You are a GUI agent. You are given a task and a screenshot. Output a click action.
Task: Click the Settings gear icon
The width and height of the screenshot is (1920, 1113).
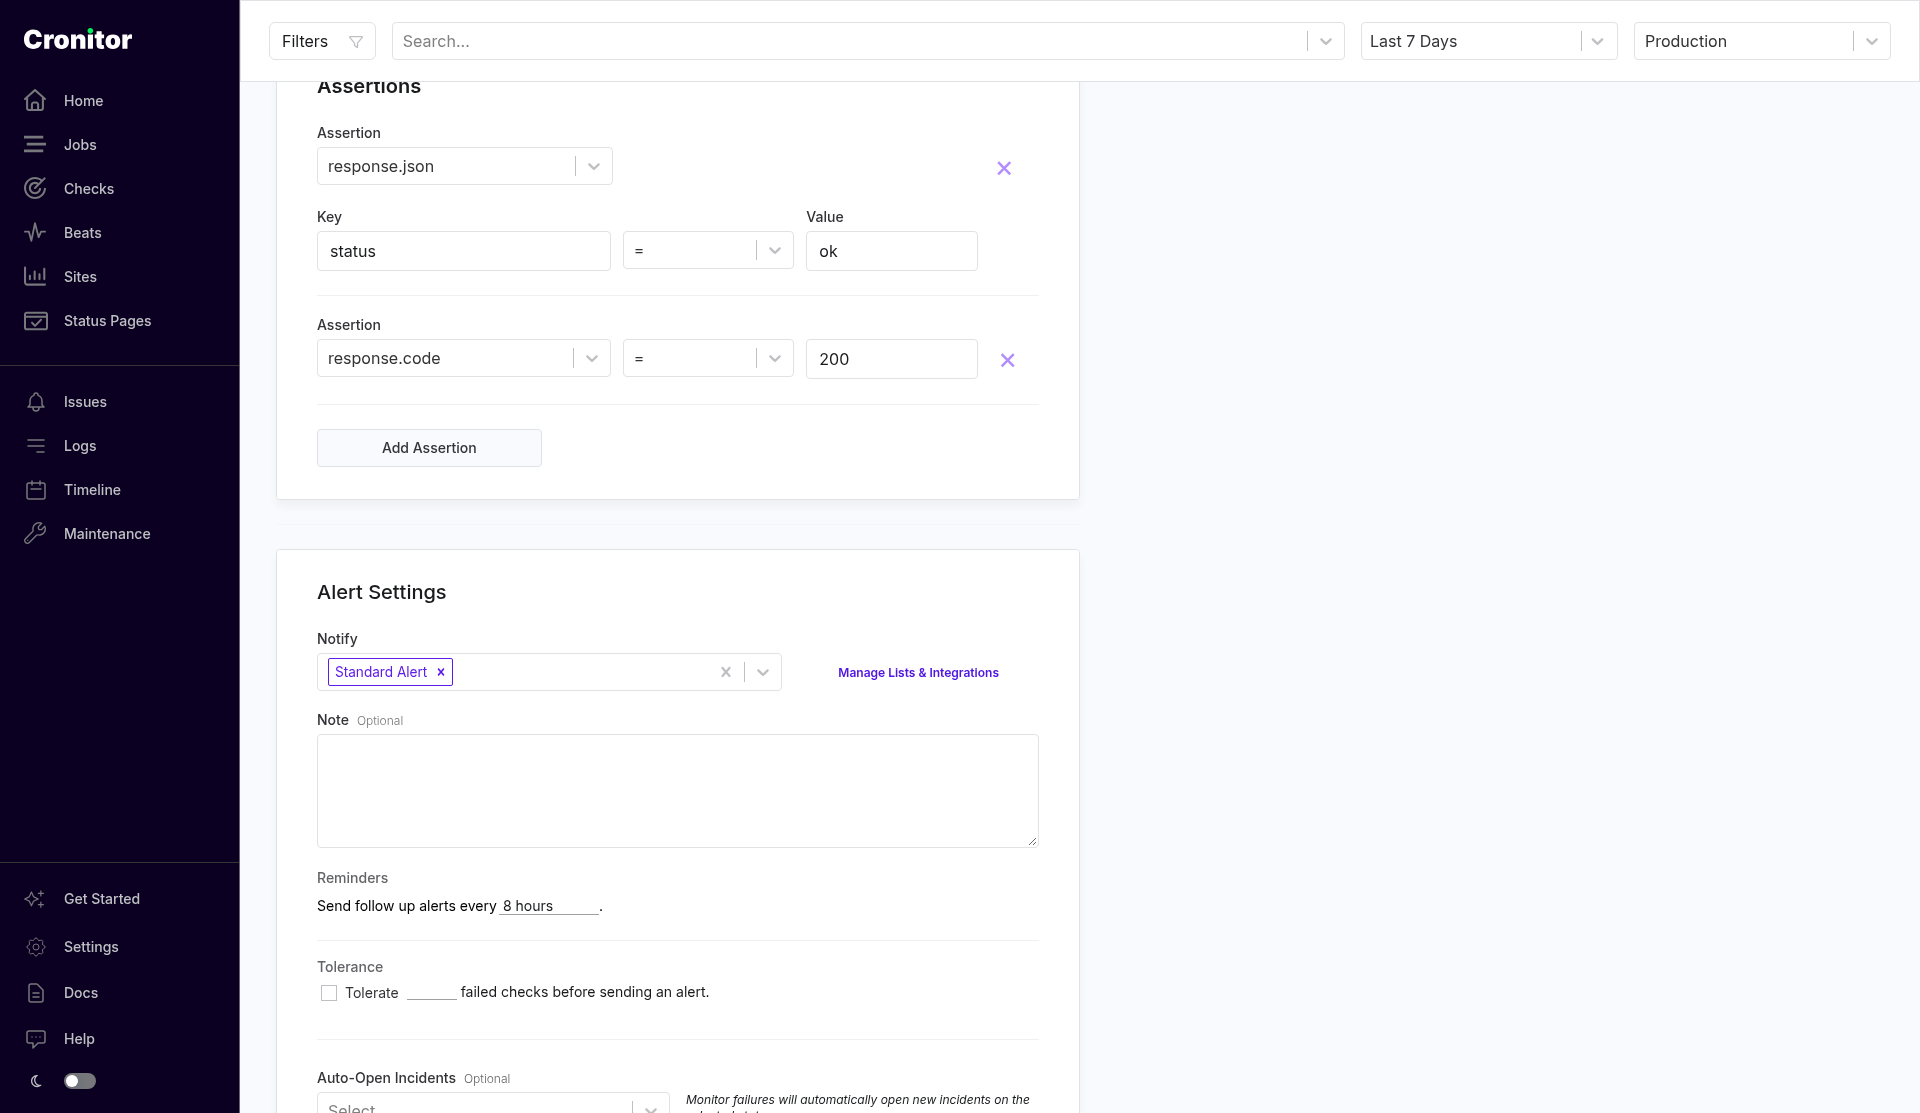pyautogui.click(x=35, y=947)
